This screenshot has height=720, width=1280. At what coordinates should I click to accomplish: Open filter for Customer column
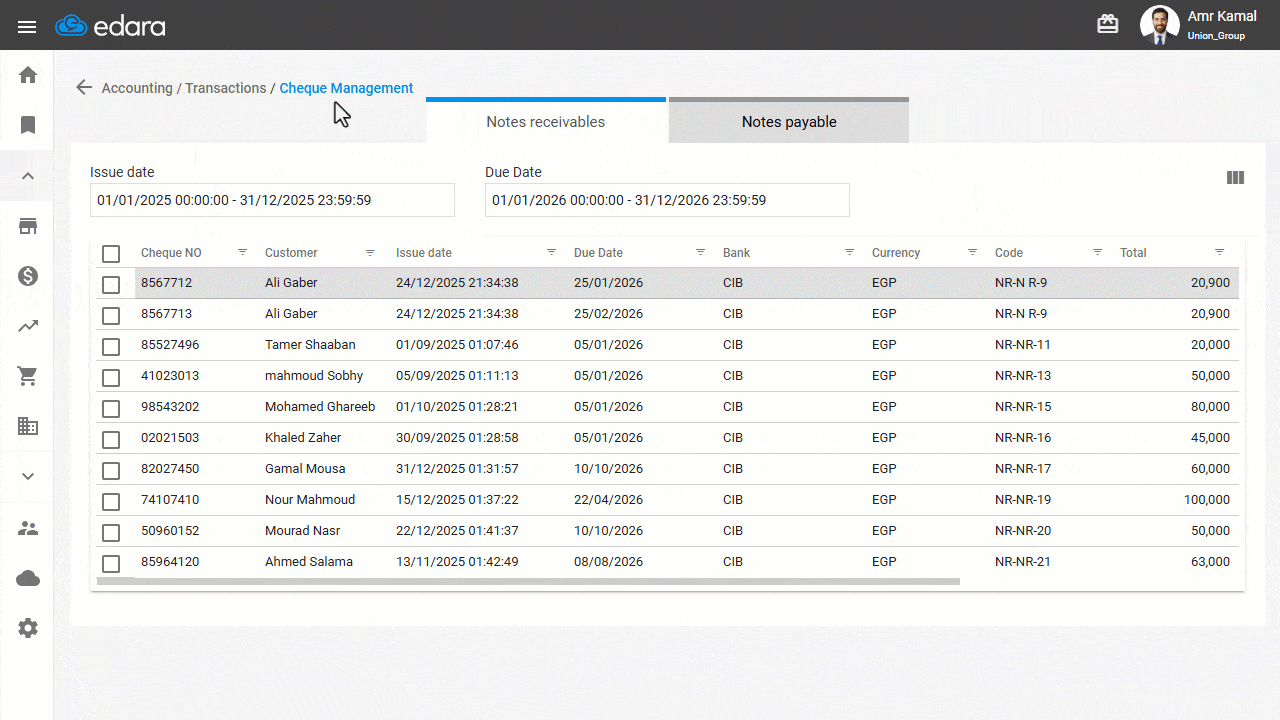pyautogui.click(x=370, y=252)
